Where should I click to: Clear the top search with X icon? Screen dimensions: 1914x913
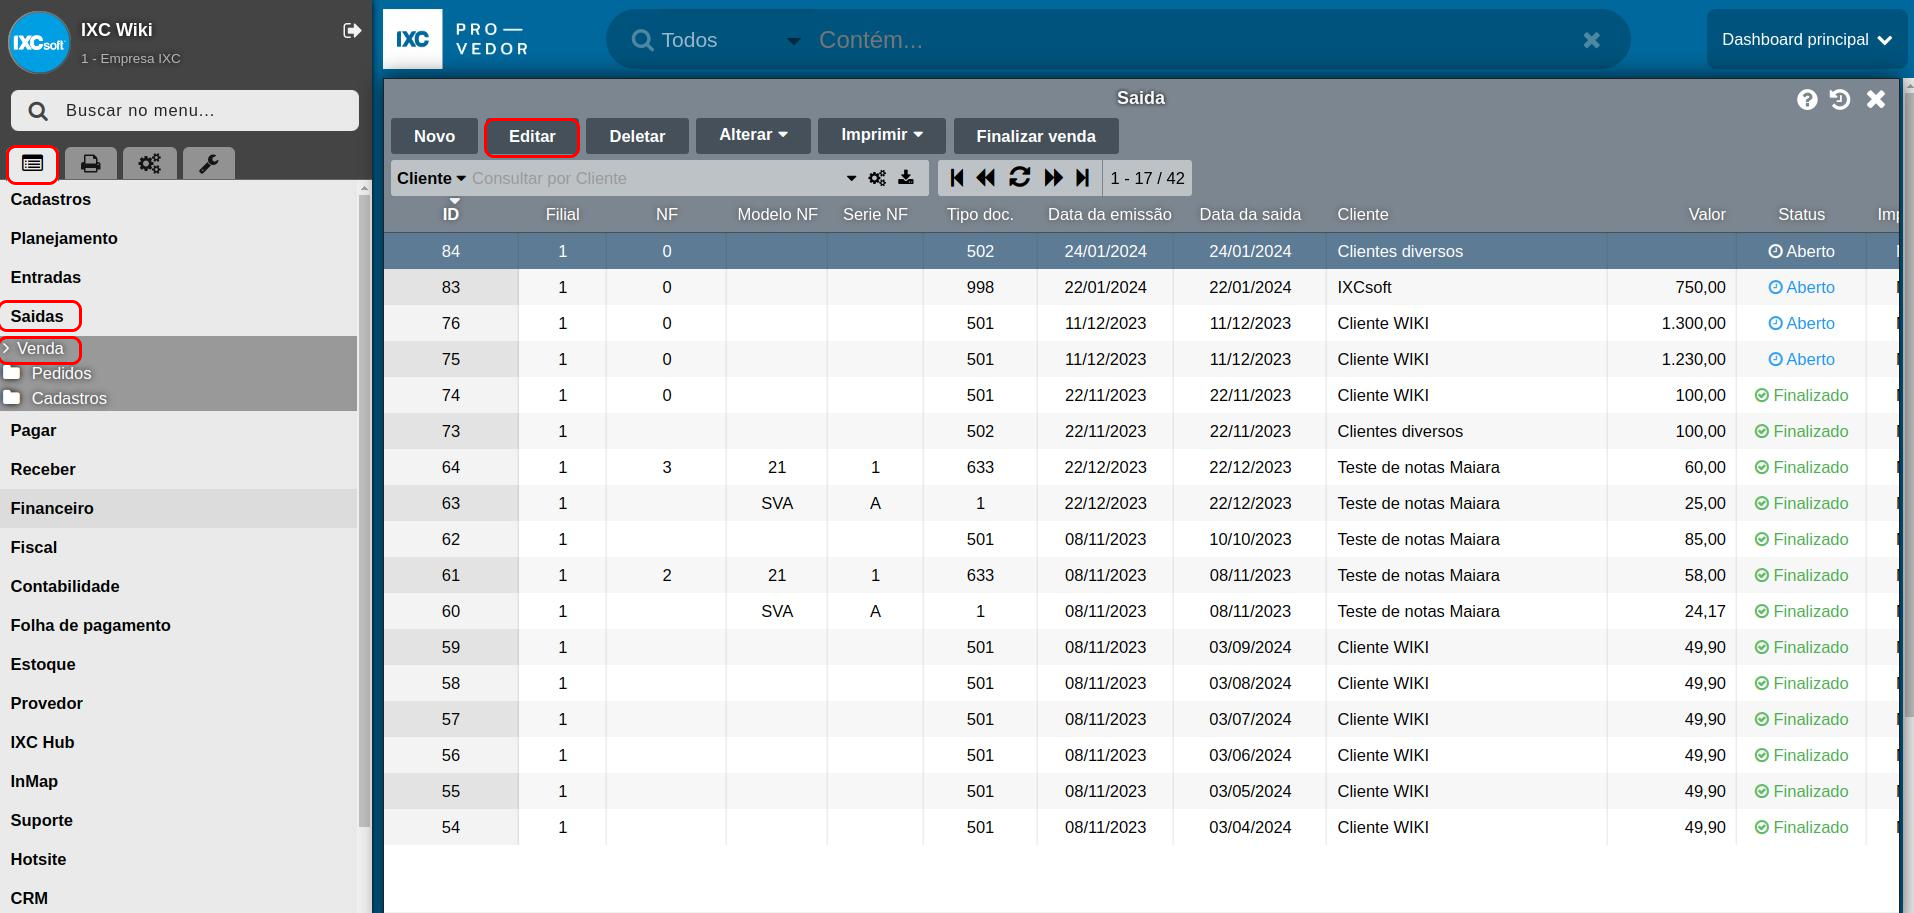pyautogui.click(x=1592, y=40)
